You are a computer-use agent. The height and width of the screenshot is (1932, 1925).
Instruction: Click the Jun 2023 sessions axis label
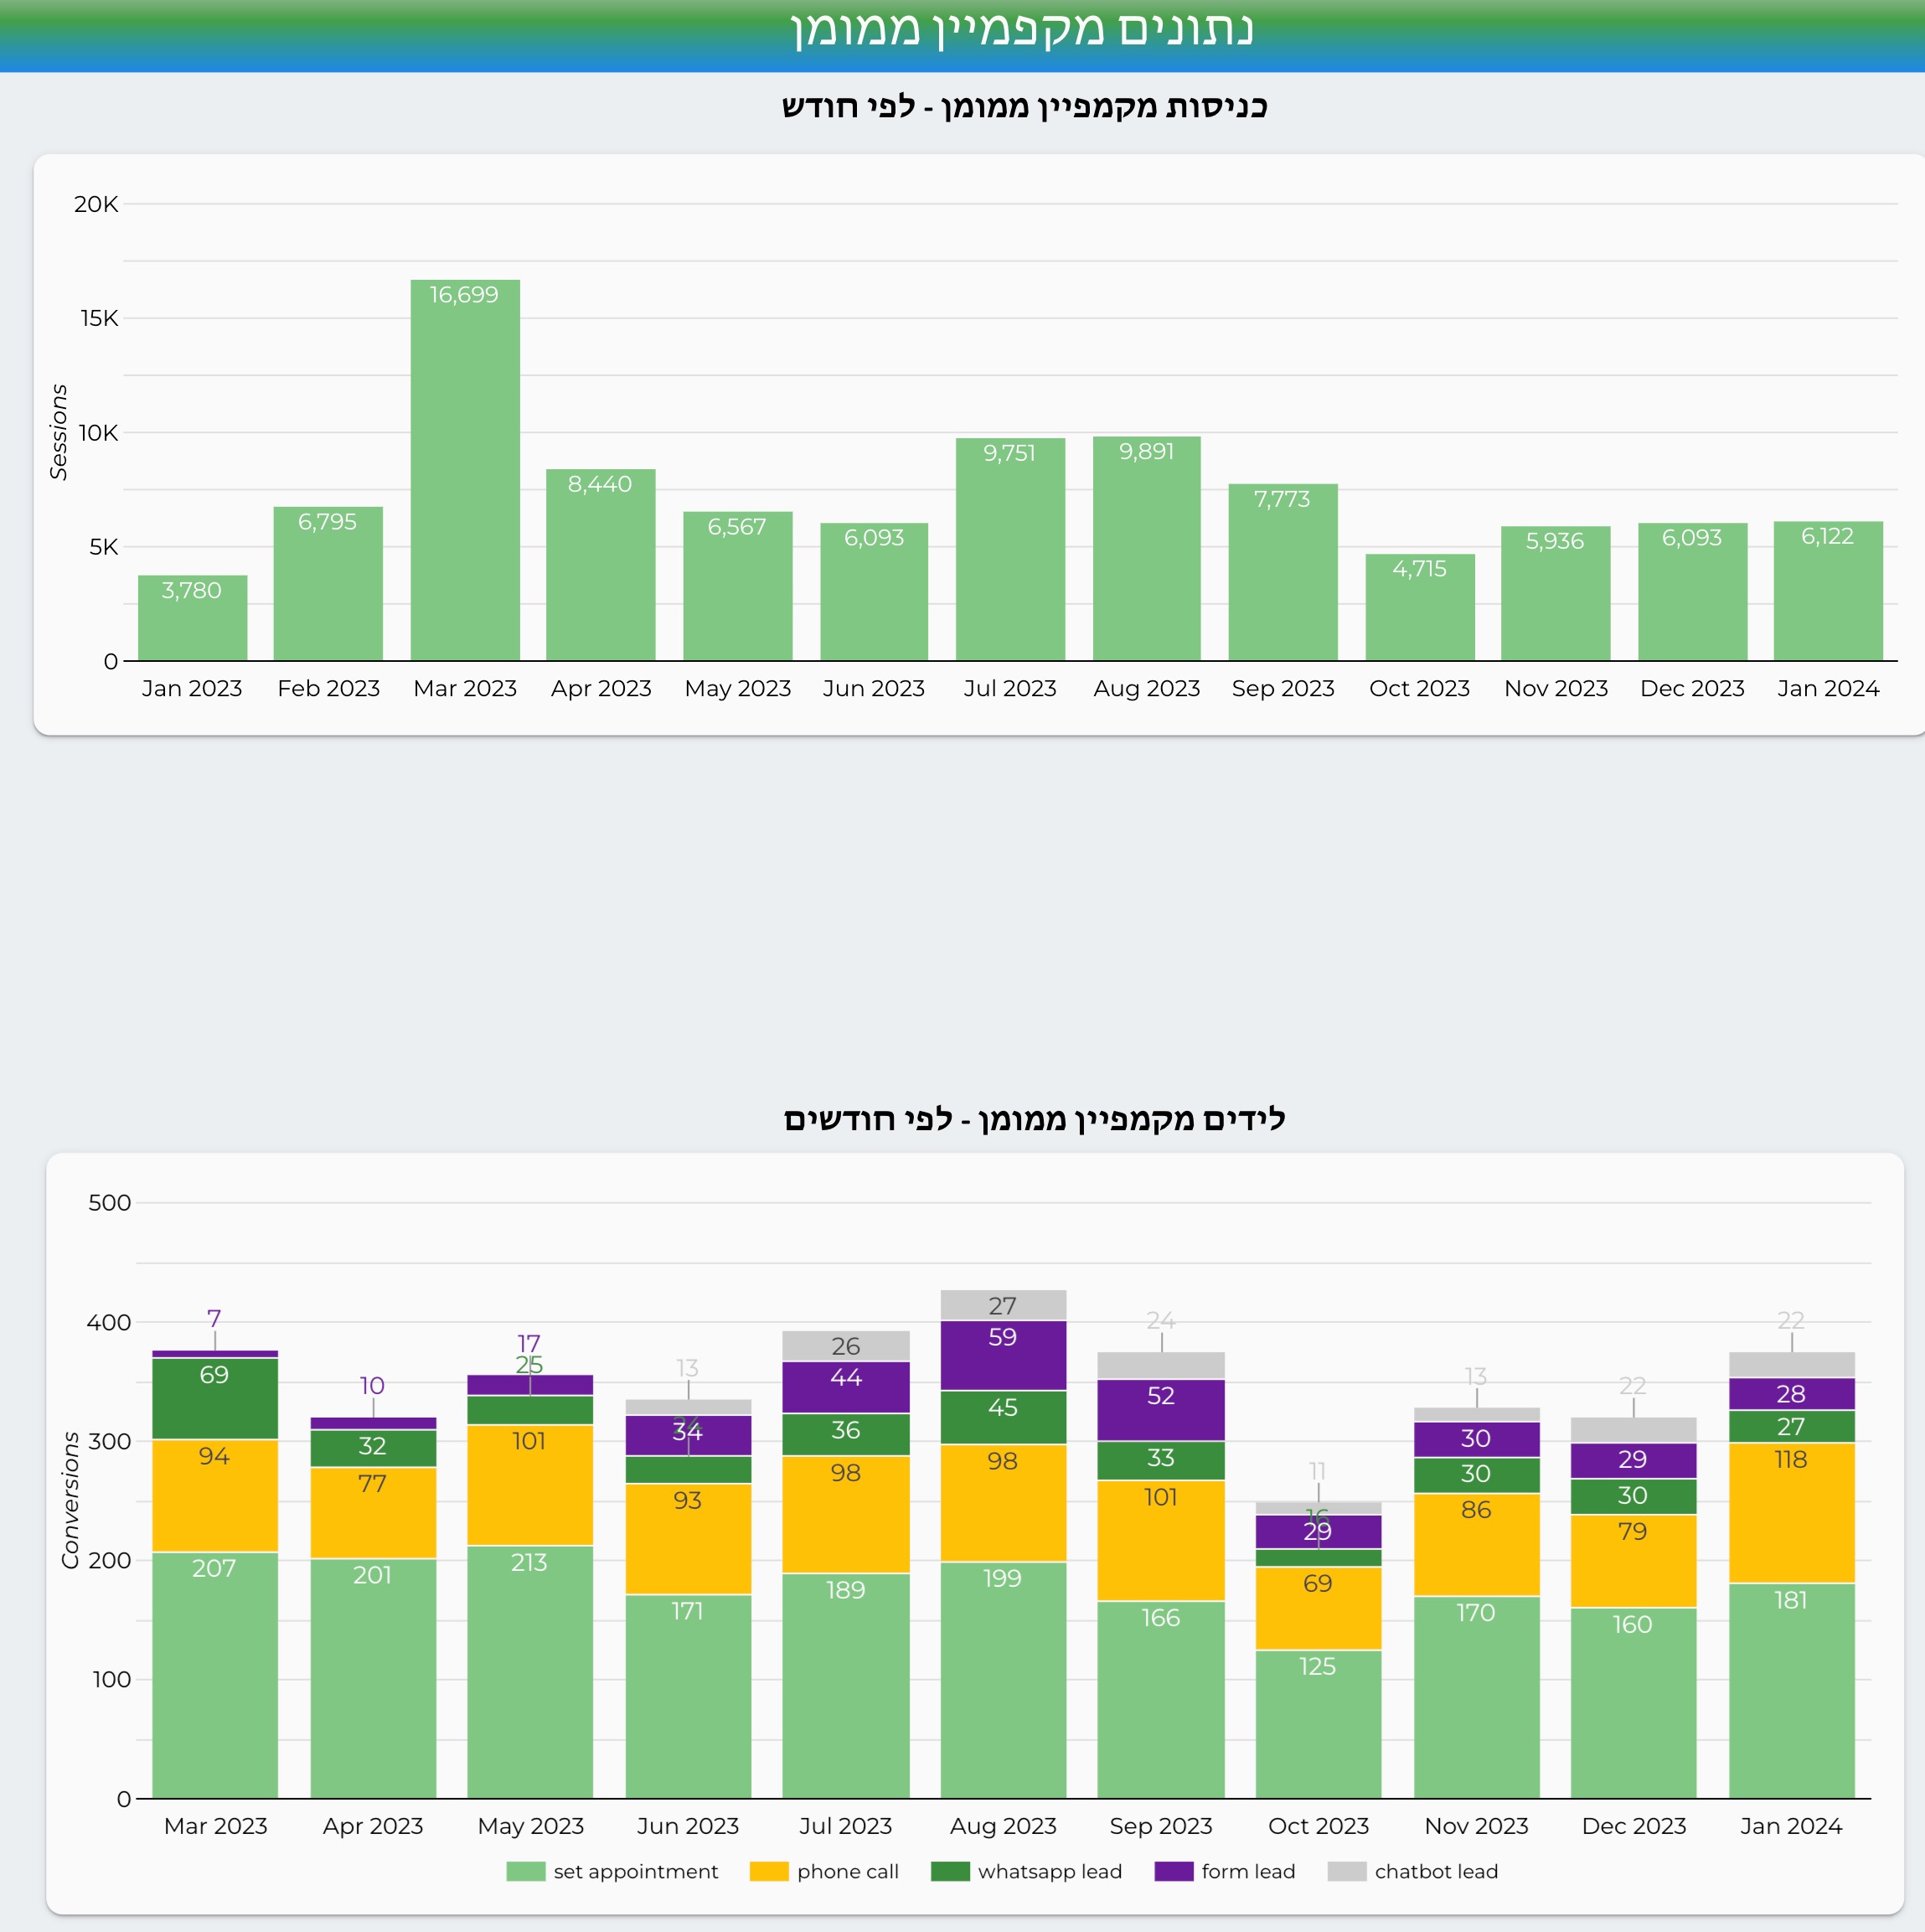[874, 688]
